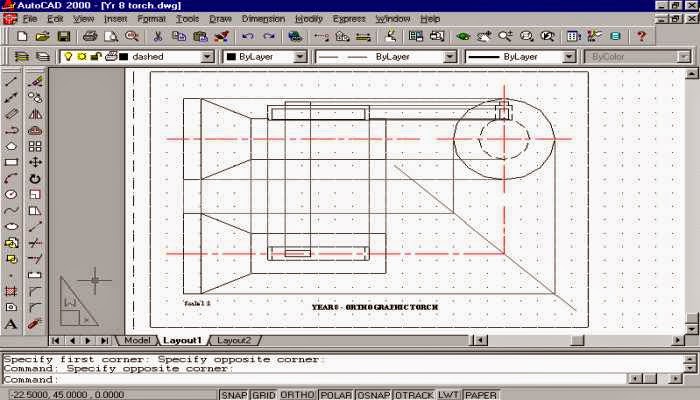Toggle layer on/off lightbulb icon
This screenshot has height=400, width=700.
(x=68, y=57)
